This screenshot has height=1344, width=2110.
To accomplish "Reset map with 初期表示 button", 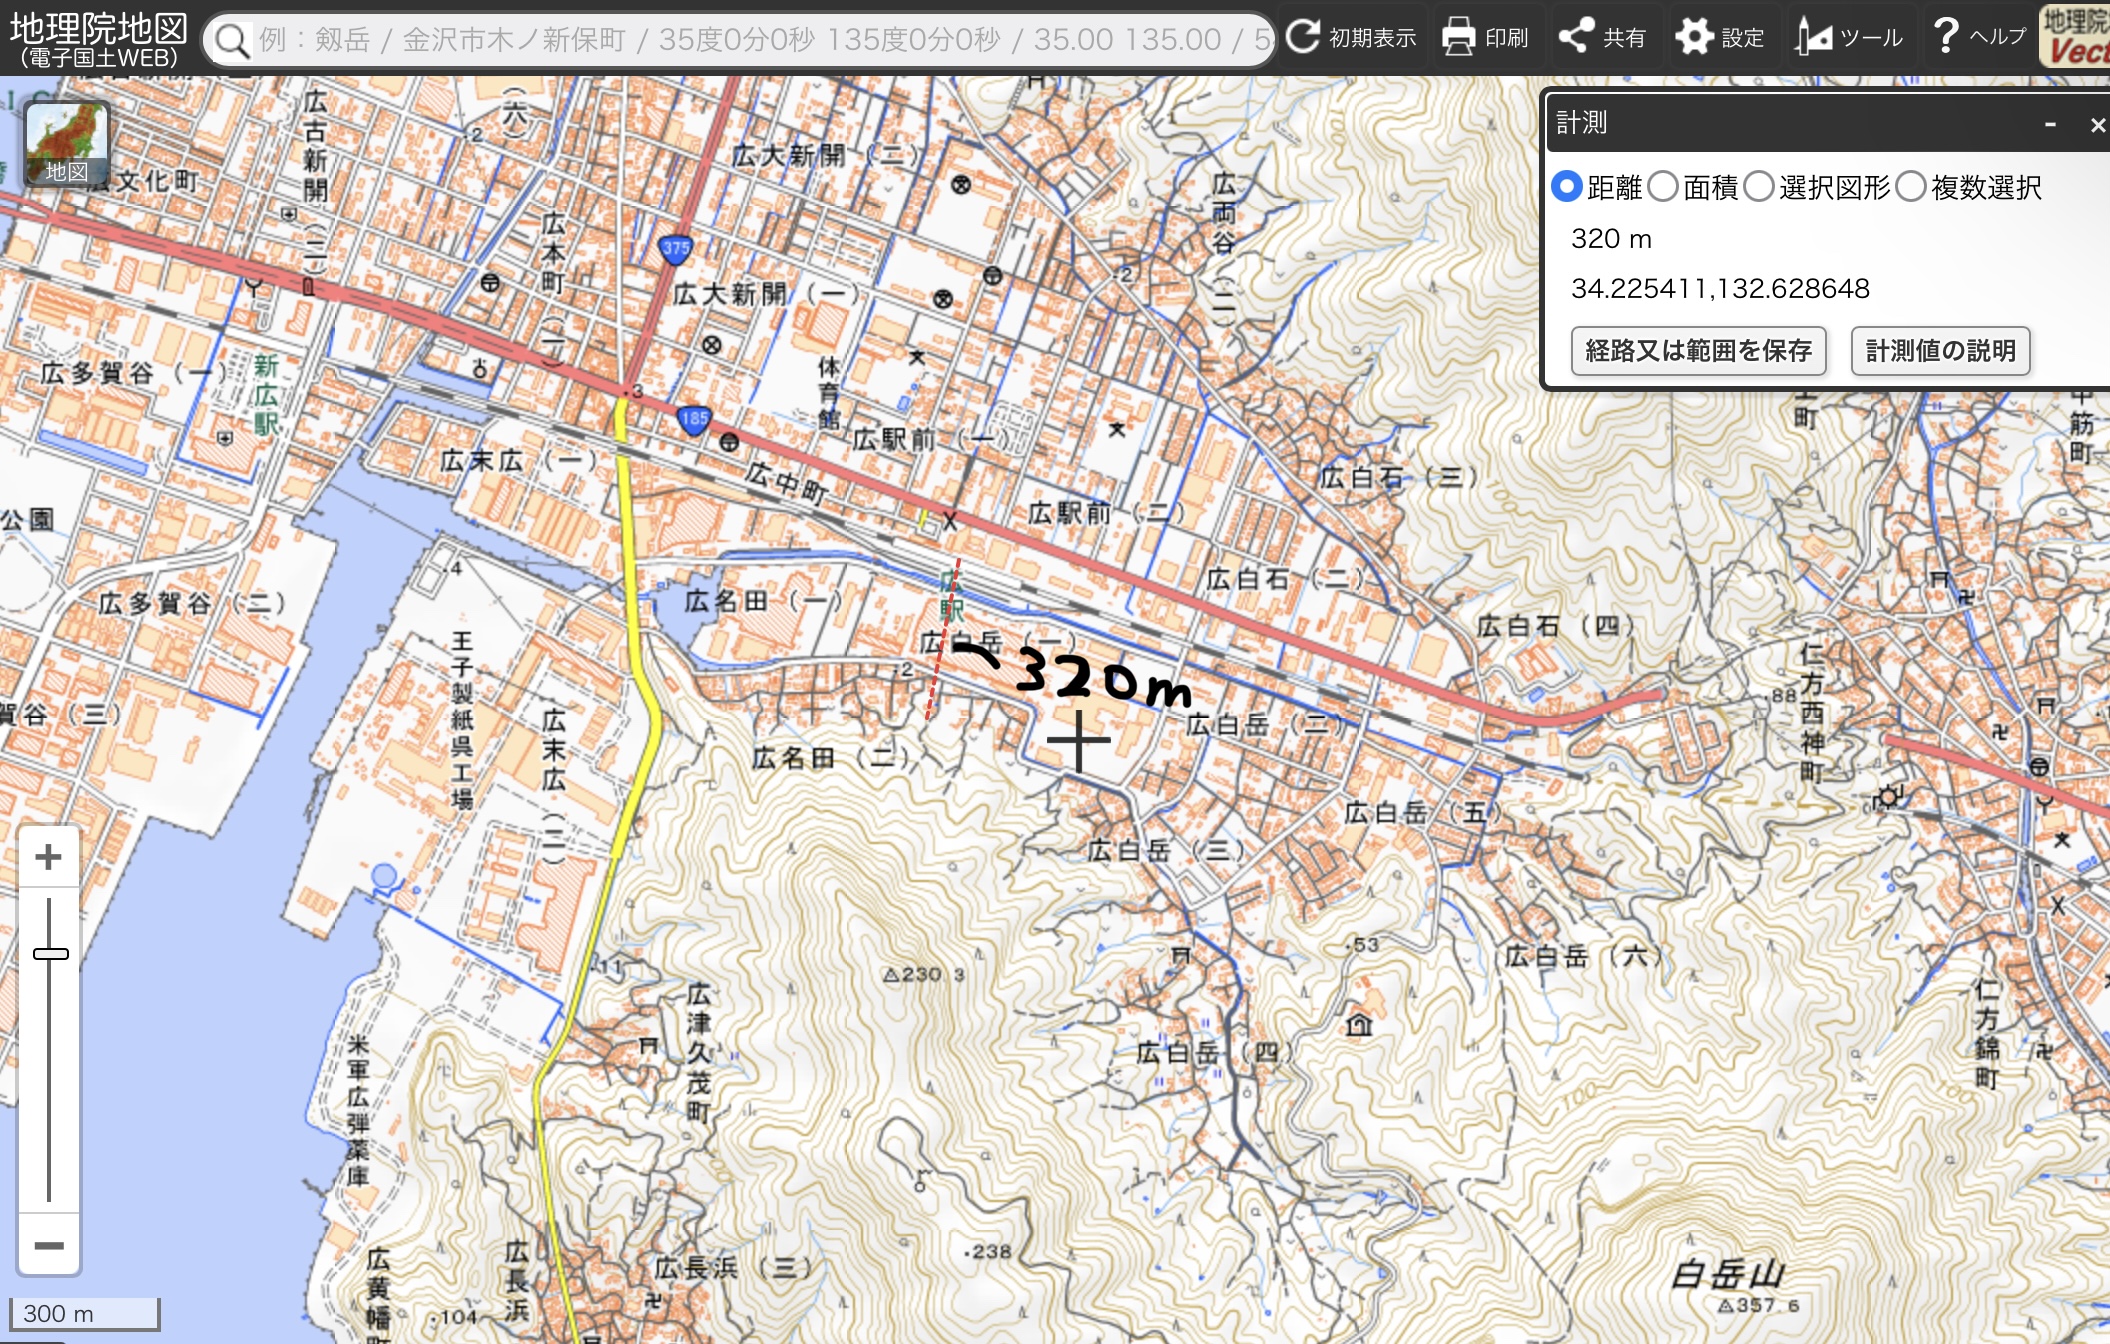I will (1351, 38).
